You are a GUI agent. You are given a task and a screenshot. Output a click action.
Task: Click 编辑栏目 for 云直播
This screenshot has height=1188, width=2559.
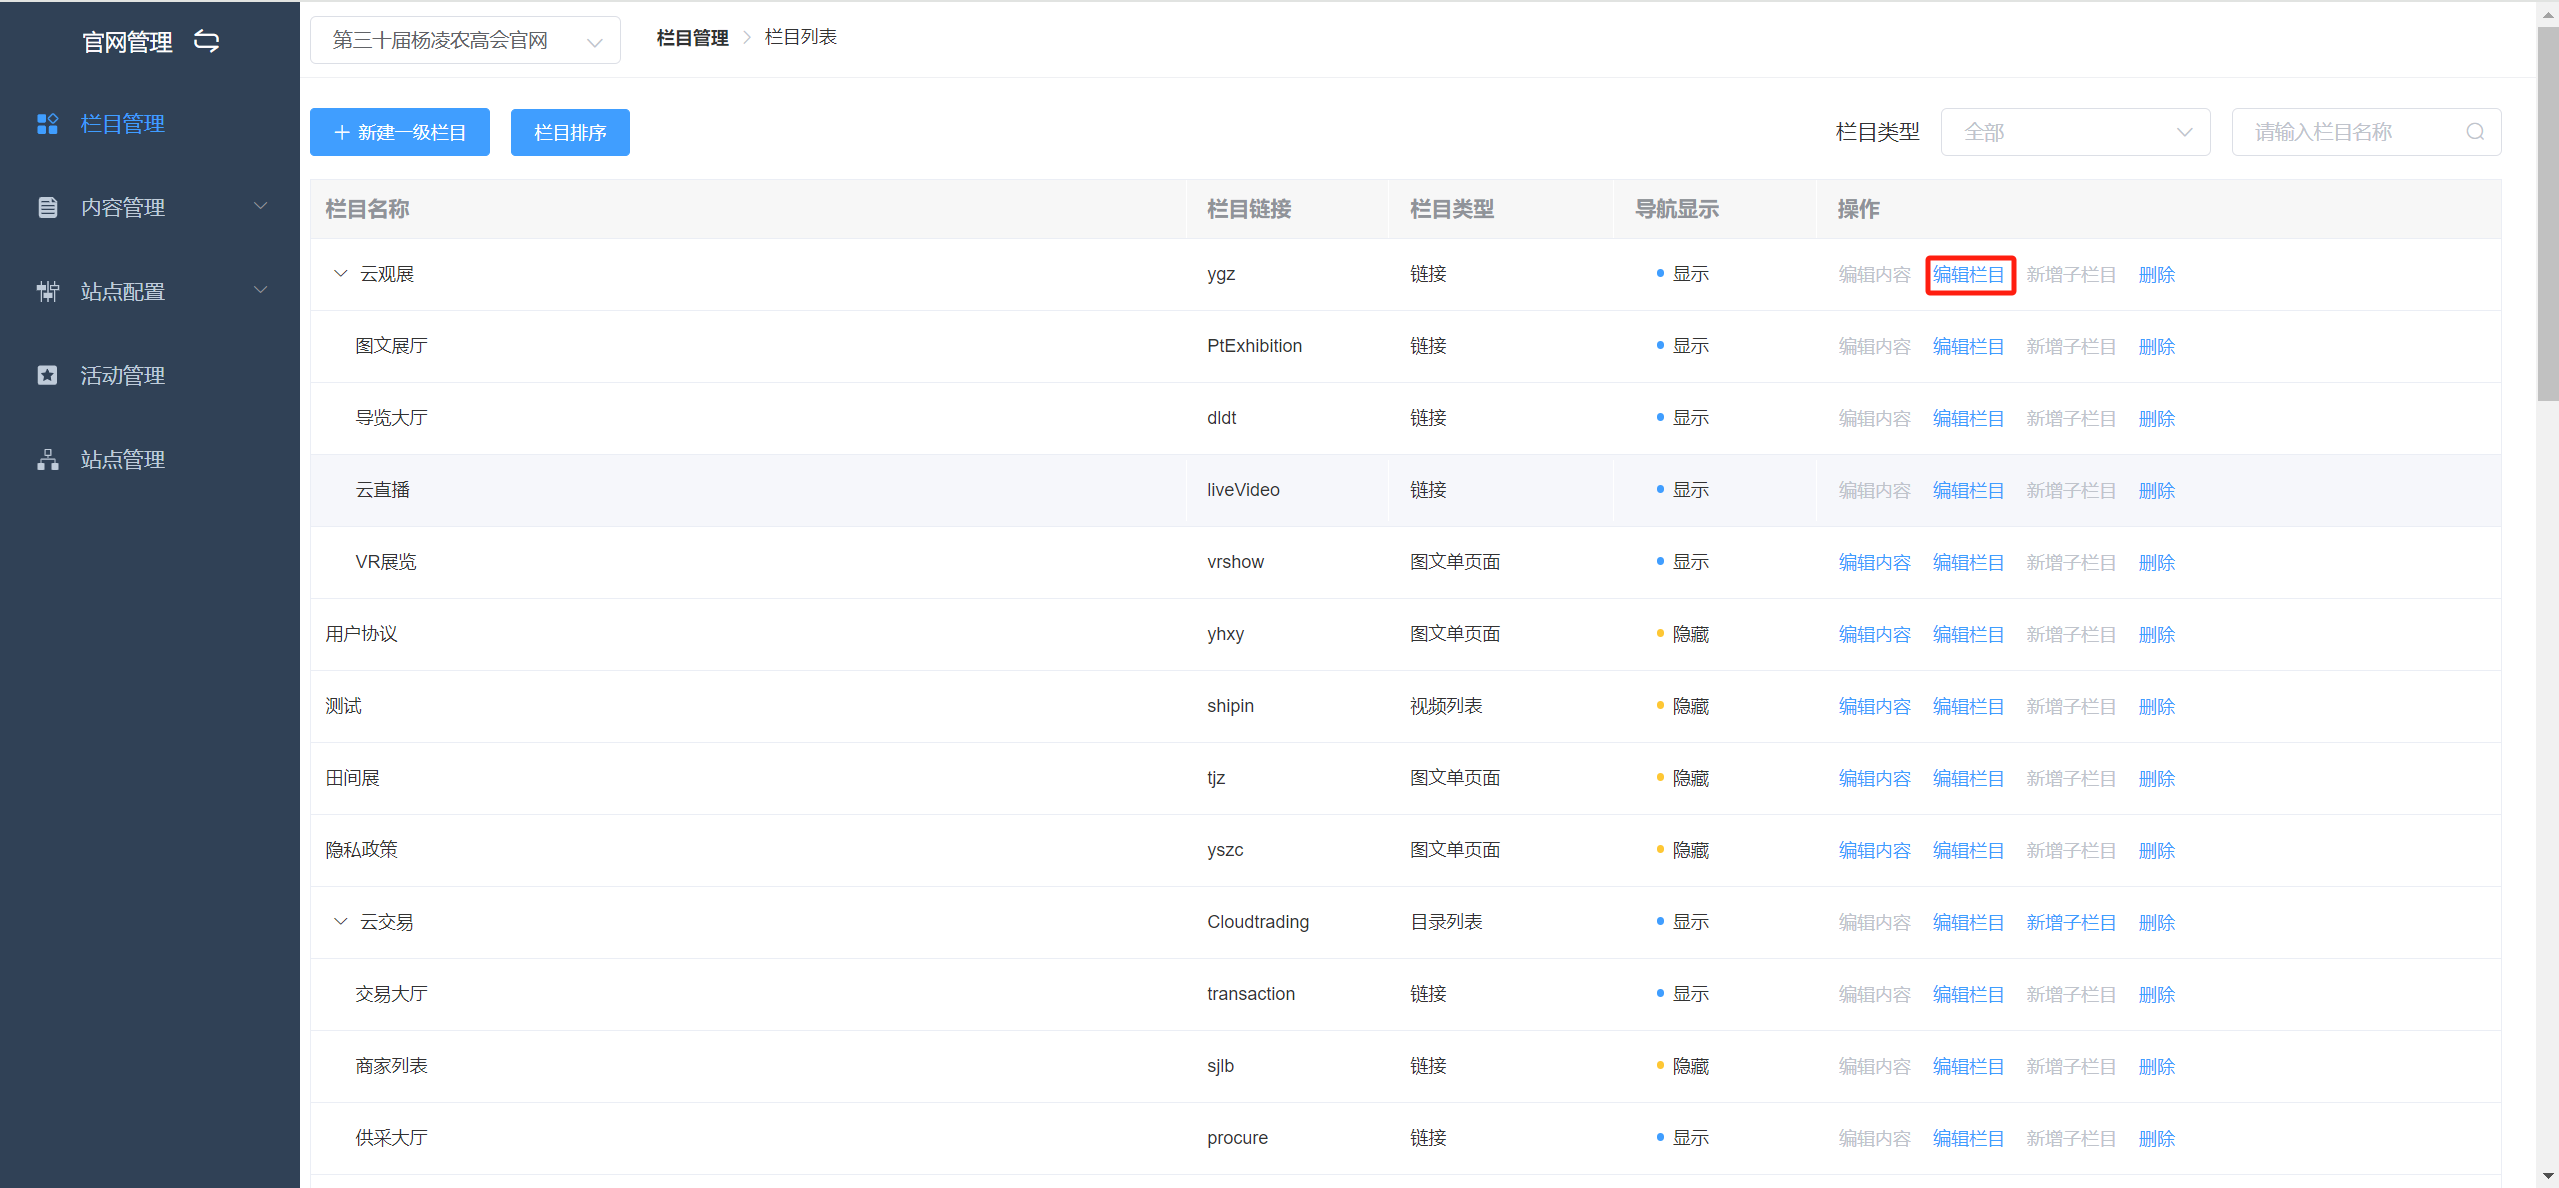point(1969,491)
